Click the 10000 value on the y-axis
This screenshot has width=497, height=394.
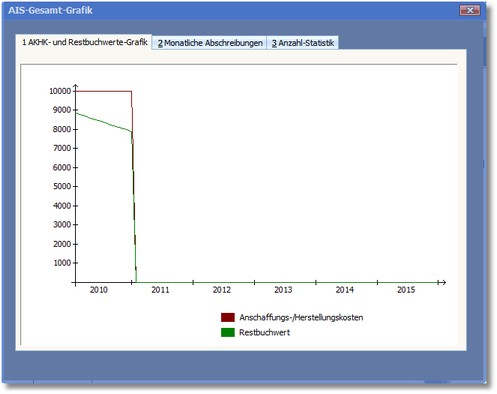point(60,91)
